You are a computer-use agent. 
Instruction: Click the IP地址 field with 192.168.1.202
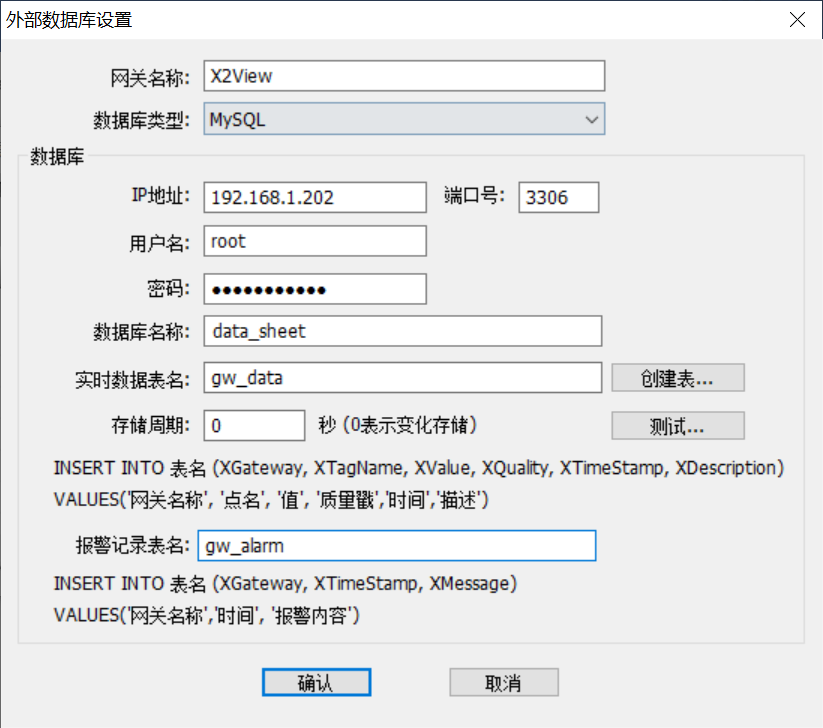click(315, 197)
